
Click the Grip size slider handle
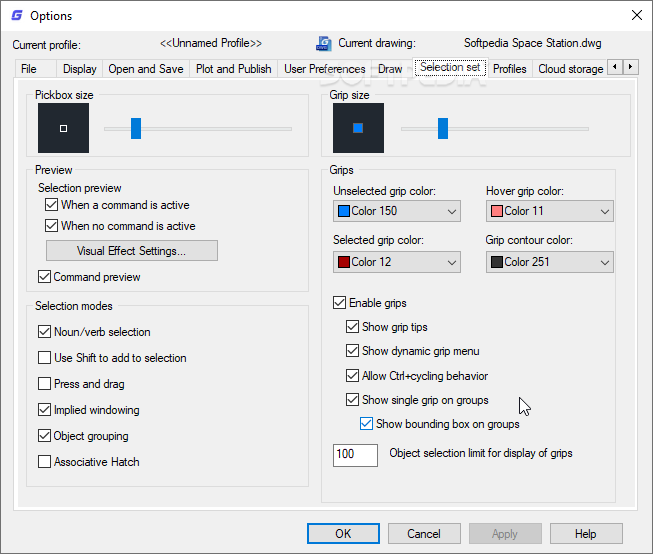pyautogui.click(x=443, y=128)
